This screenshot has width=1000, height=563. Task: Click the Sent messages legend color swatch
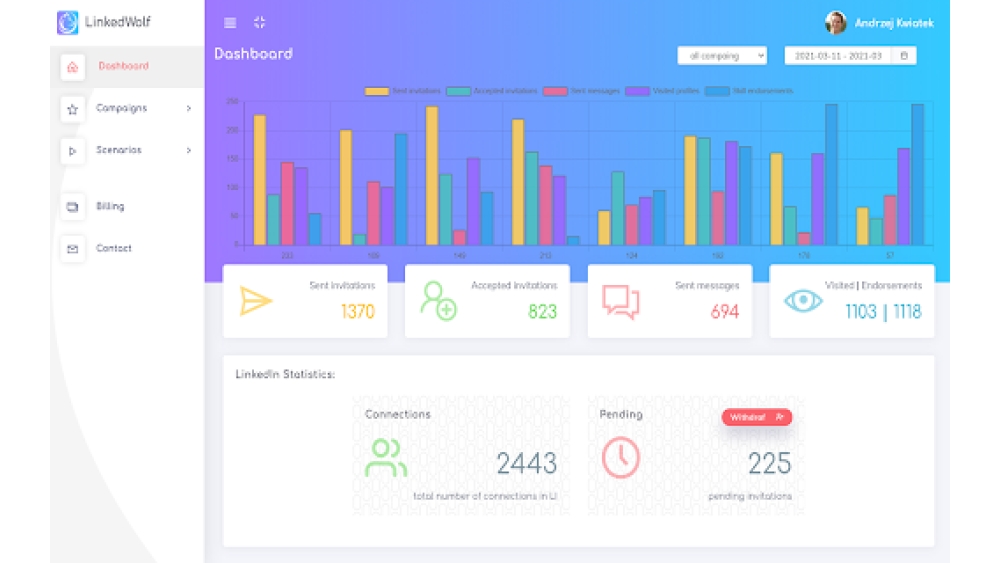point(555,91)
